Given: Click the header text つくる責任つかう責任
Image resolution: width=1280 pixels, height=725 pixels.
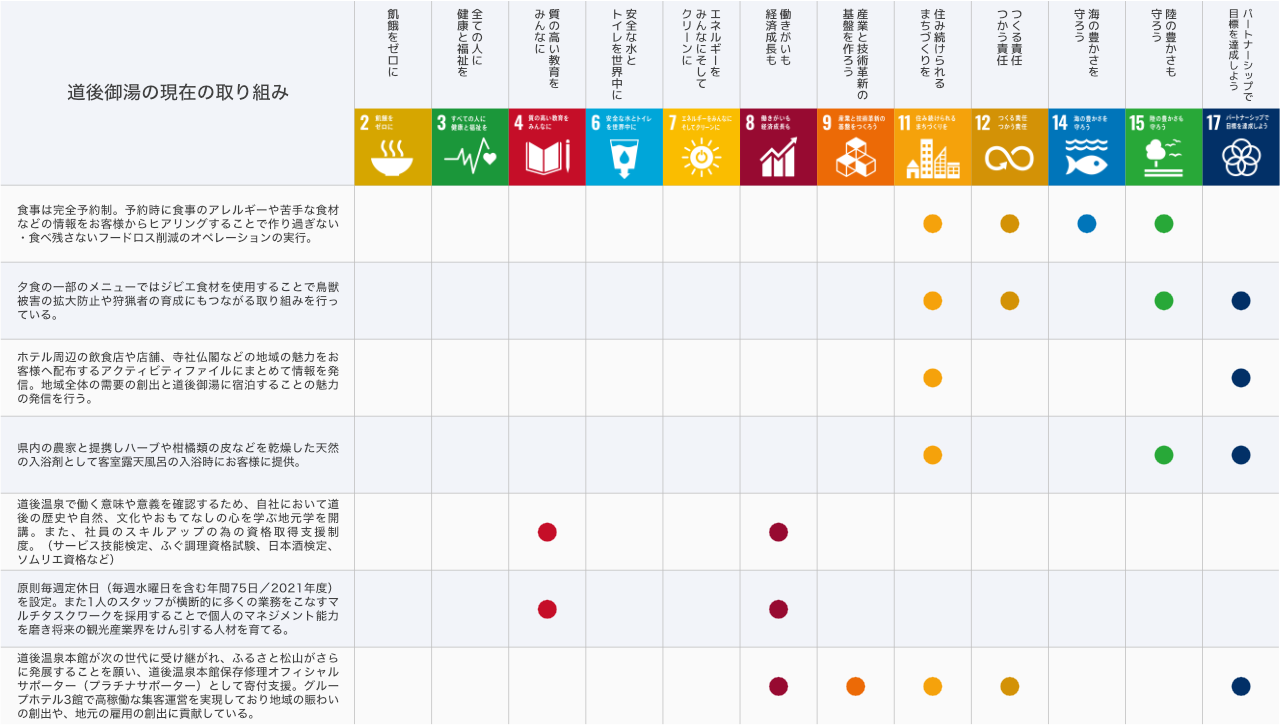Looking at the screenshot, I should [1009, 39].
